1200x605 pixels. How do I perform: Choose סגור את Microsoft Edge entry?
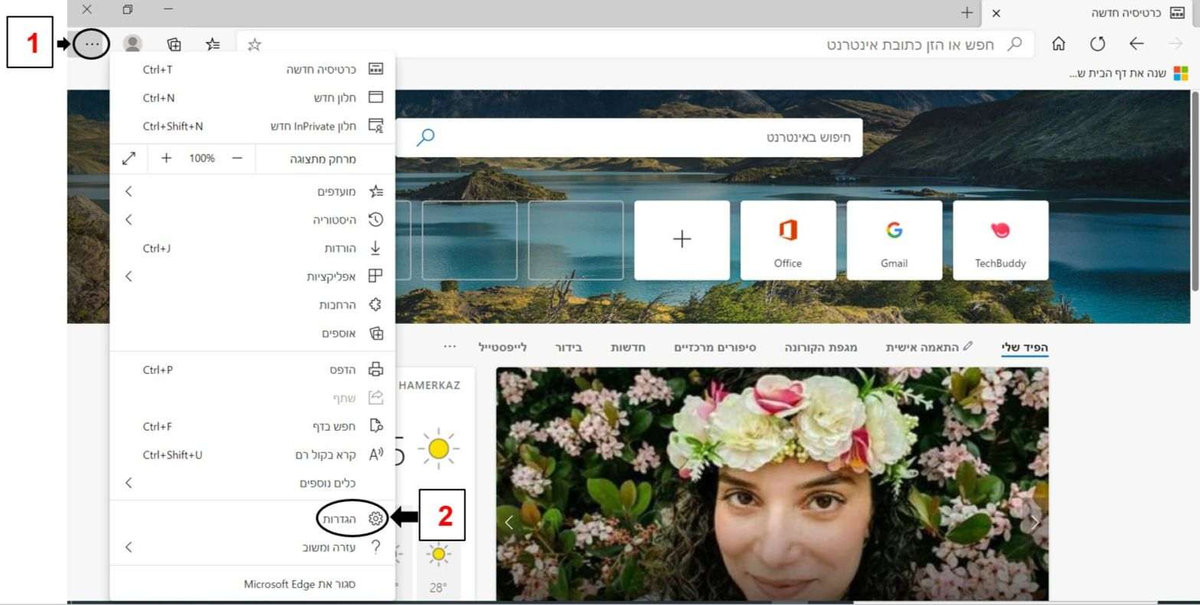click(252, 583)
